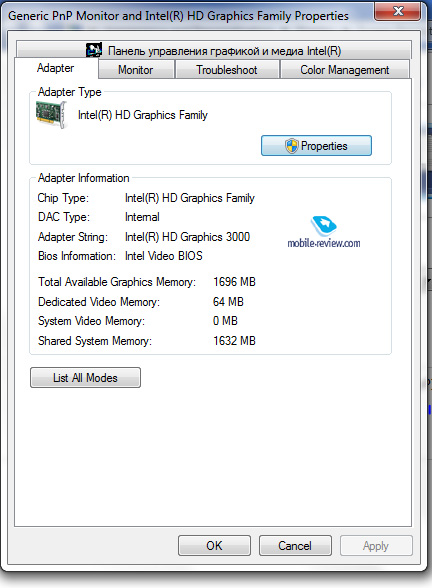Click the UAC shield icon on Properties
The height and width of the screenshot is (588, 432).
pos(291,146)
